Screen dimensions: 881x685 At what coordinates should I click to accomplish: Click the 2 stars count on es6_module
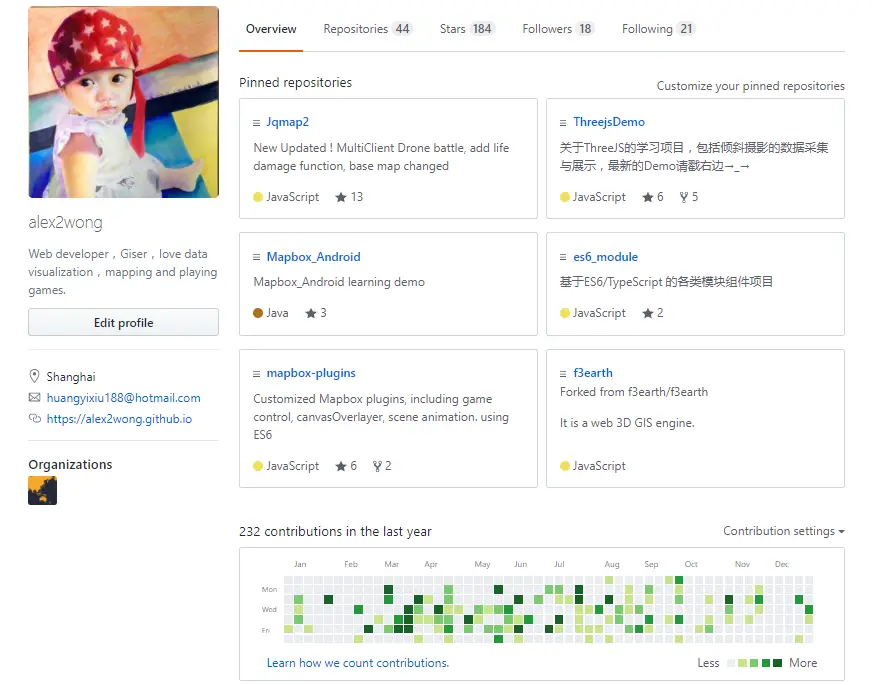(660, 313)
